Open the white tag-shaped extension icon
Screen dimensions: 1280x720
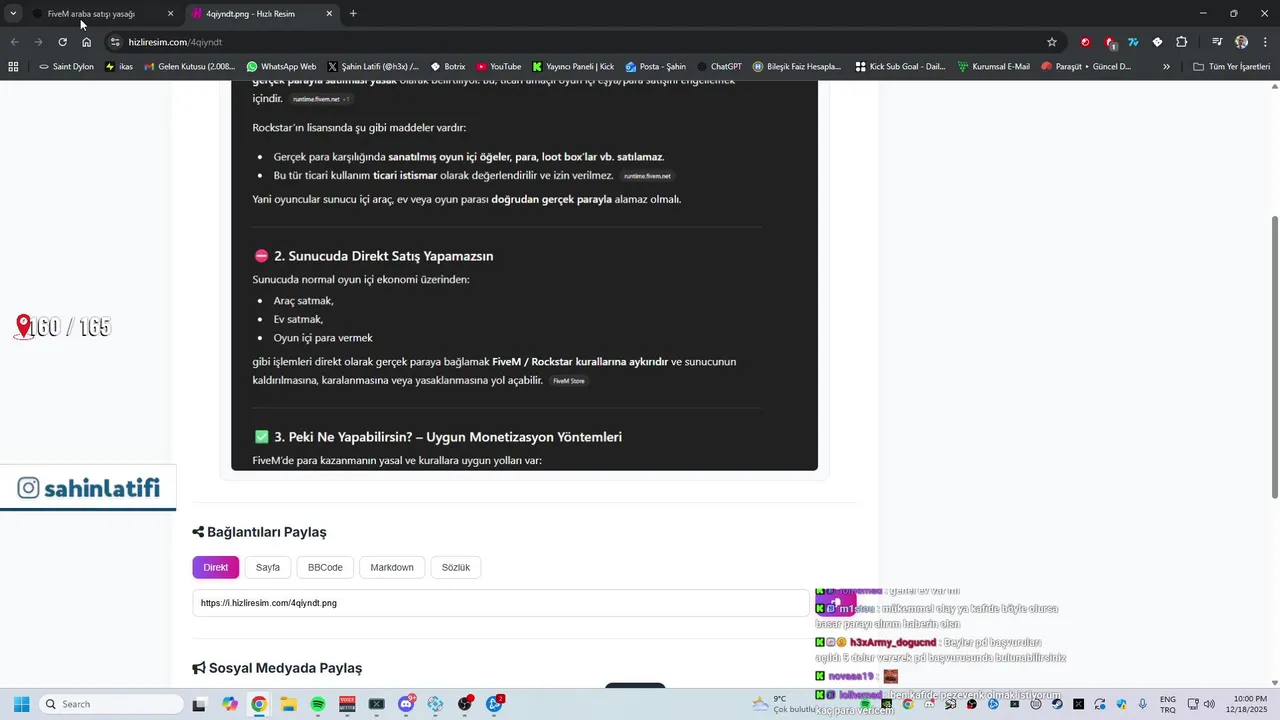(x=1157, y=42)
